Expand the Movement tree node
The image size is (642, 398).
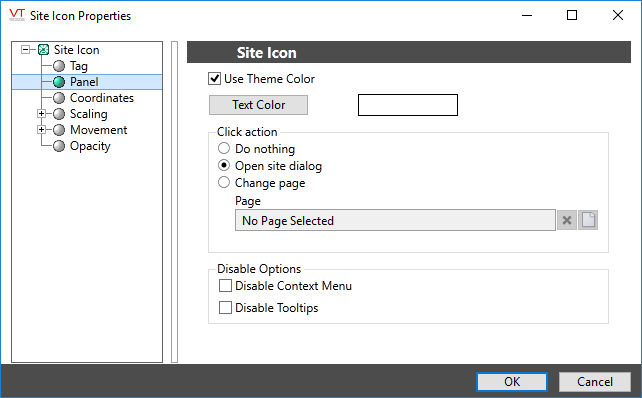pyautogui.click(x=41, y=130)
